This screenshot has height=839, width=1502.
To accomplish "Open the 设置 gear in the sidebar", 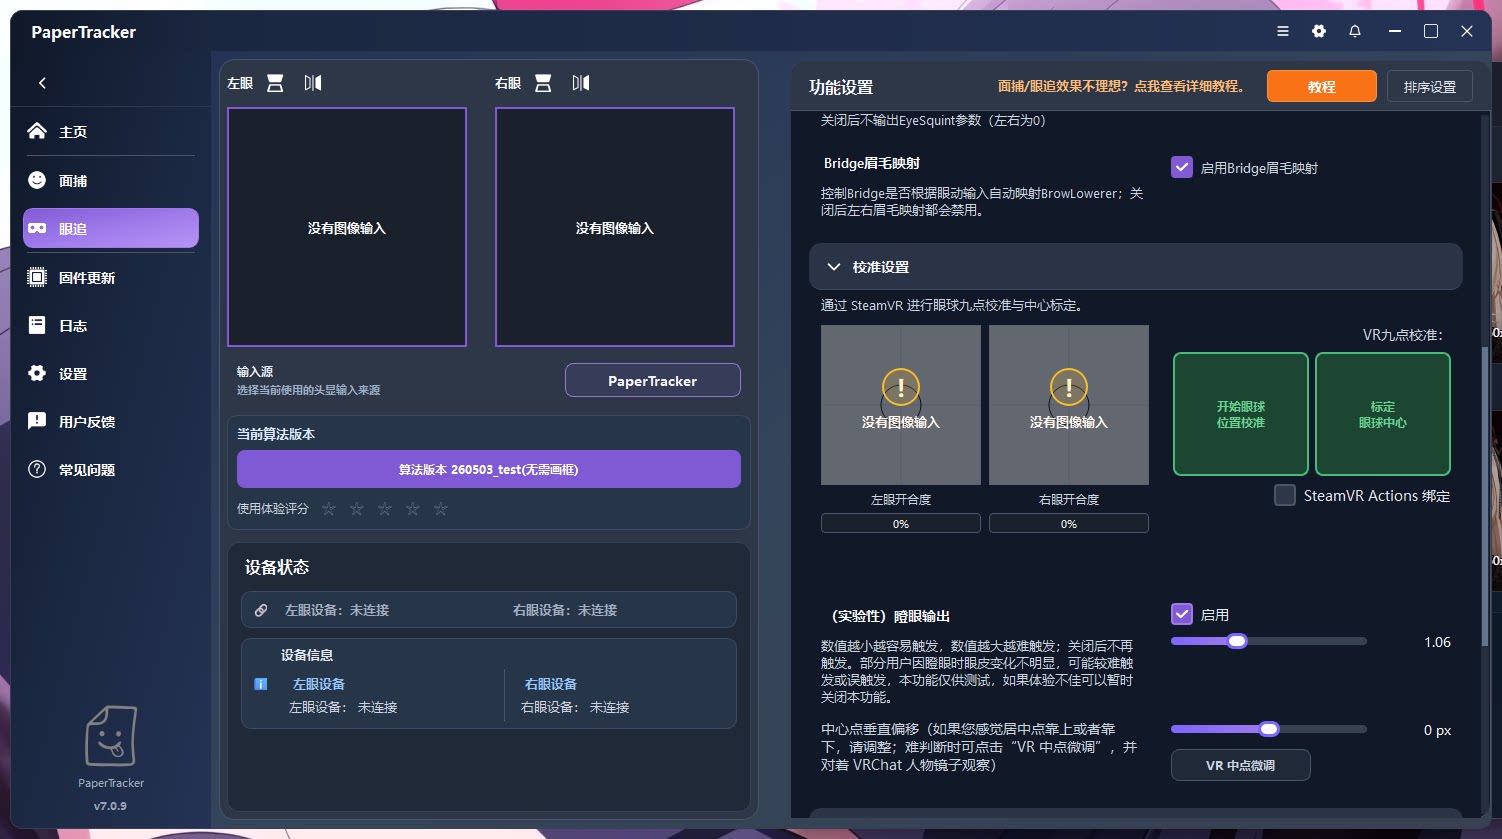I will 37,373.
